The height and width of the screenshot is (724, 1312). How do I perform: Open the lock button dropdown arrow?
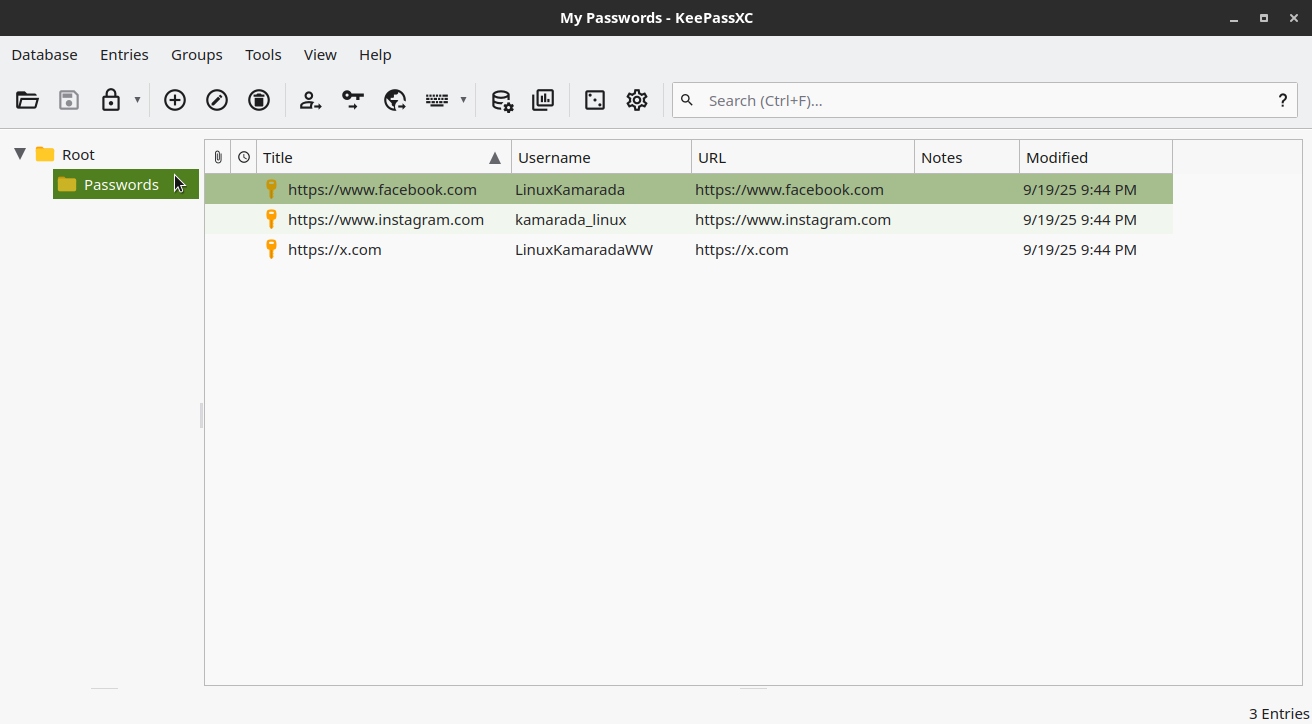(x=137, y=100)
